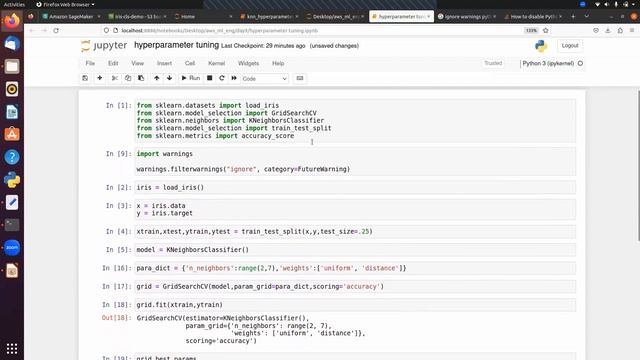Switch to the knn_hyperparameter tab

(x=269, y=16)
